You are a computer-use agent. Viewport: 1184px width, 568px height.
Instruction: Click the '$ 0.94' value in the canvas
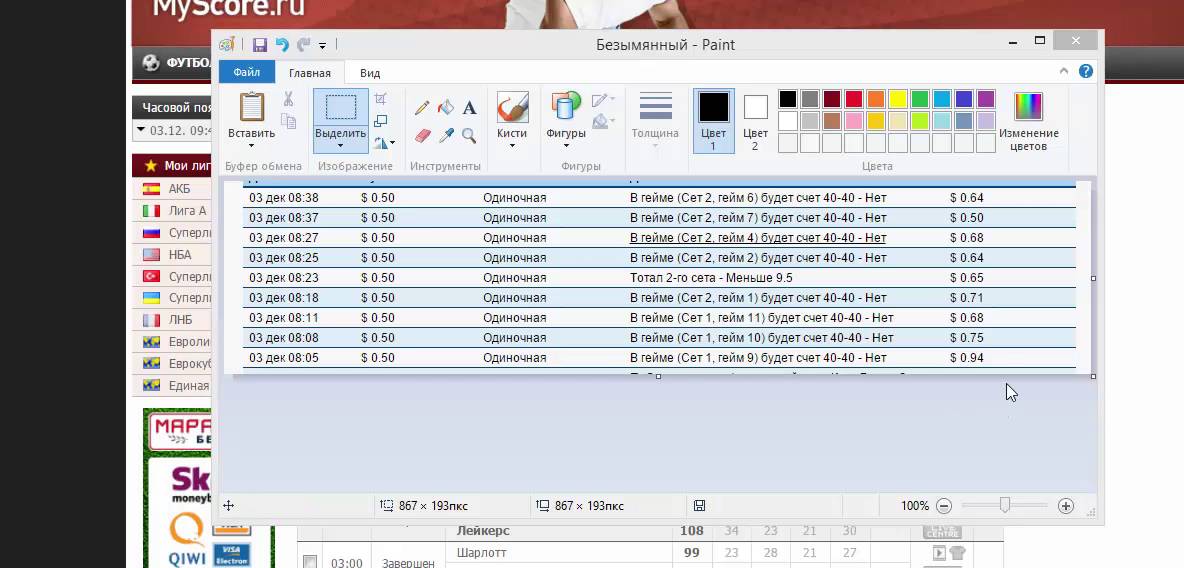(967, 357)
